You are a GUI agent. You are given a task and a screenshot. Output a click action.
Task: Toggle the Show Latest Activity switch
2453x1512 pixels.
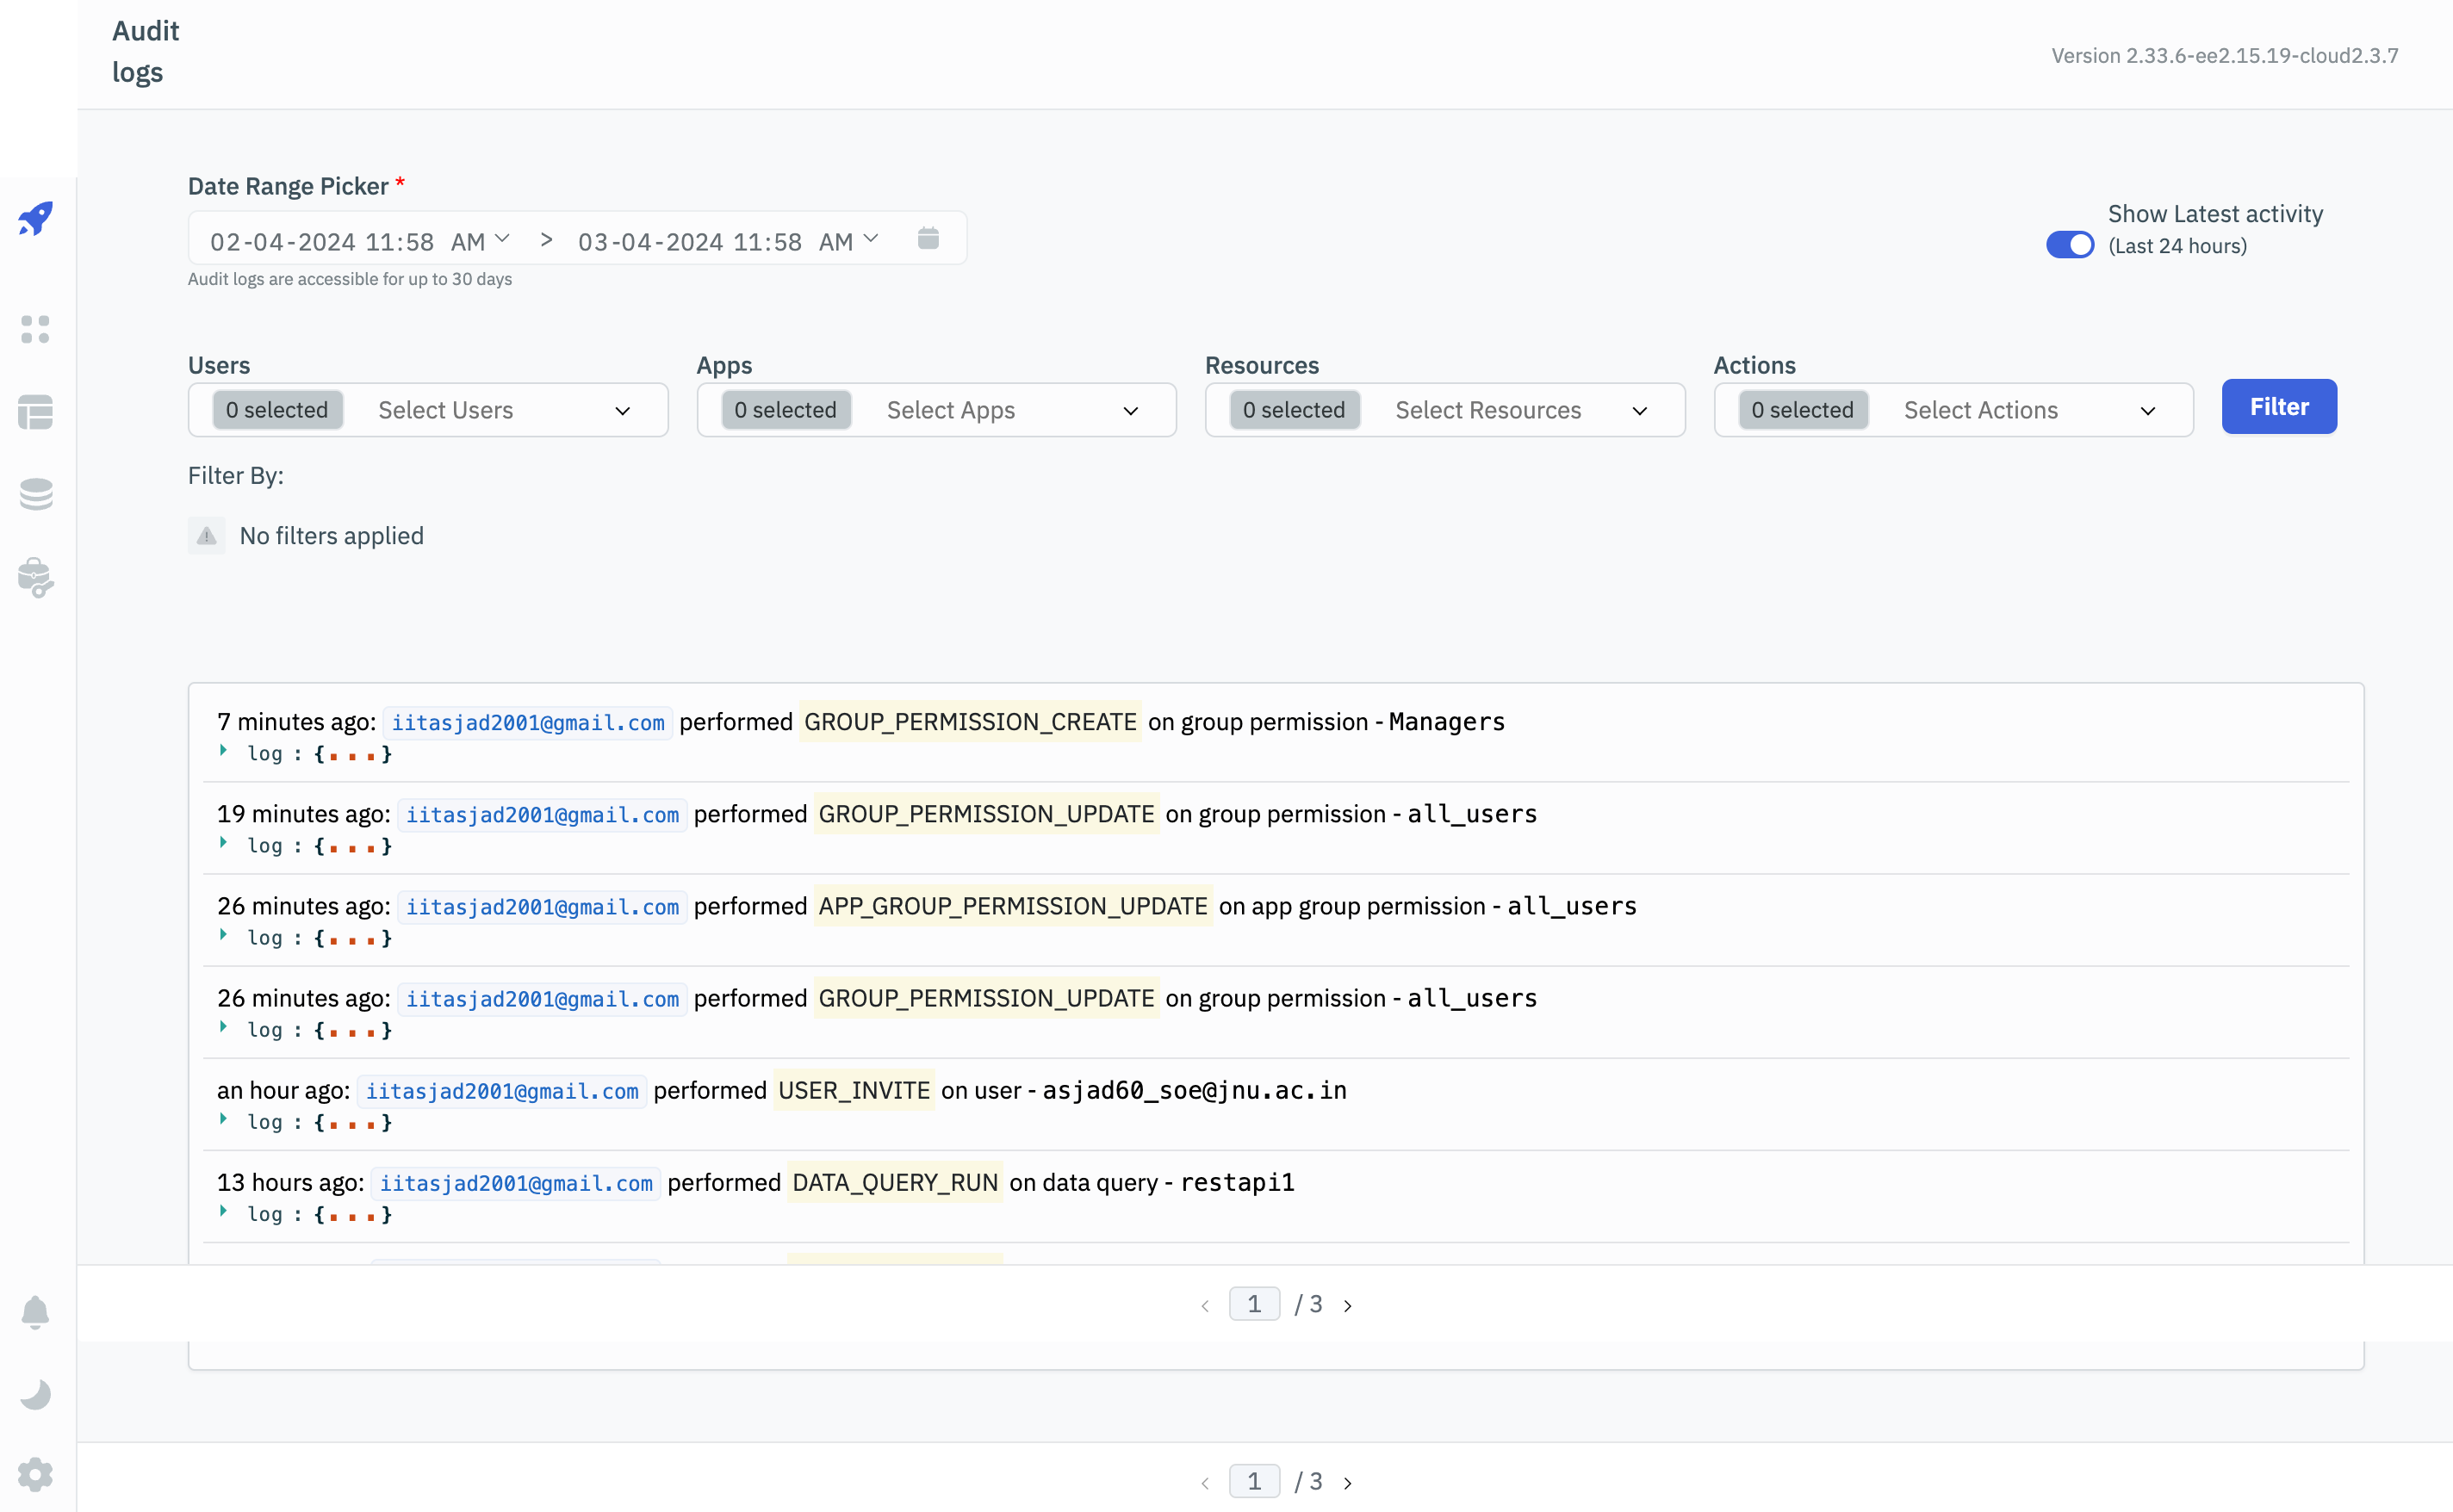tap(2073, 242)
